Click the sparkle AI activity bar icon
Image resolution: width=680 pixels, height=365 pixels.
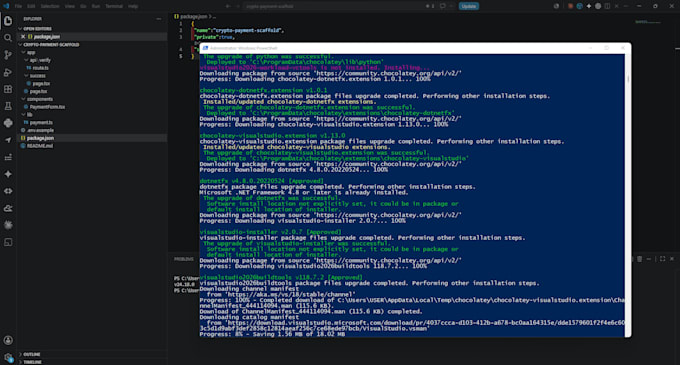point(8,174)
